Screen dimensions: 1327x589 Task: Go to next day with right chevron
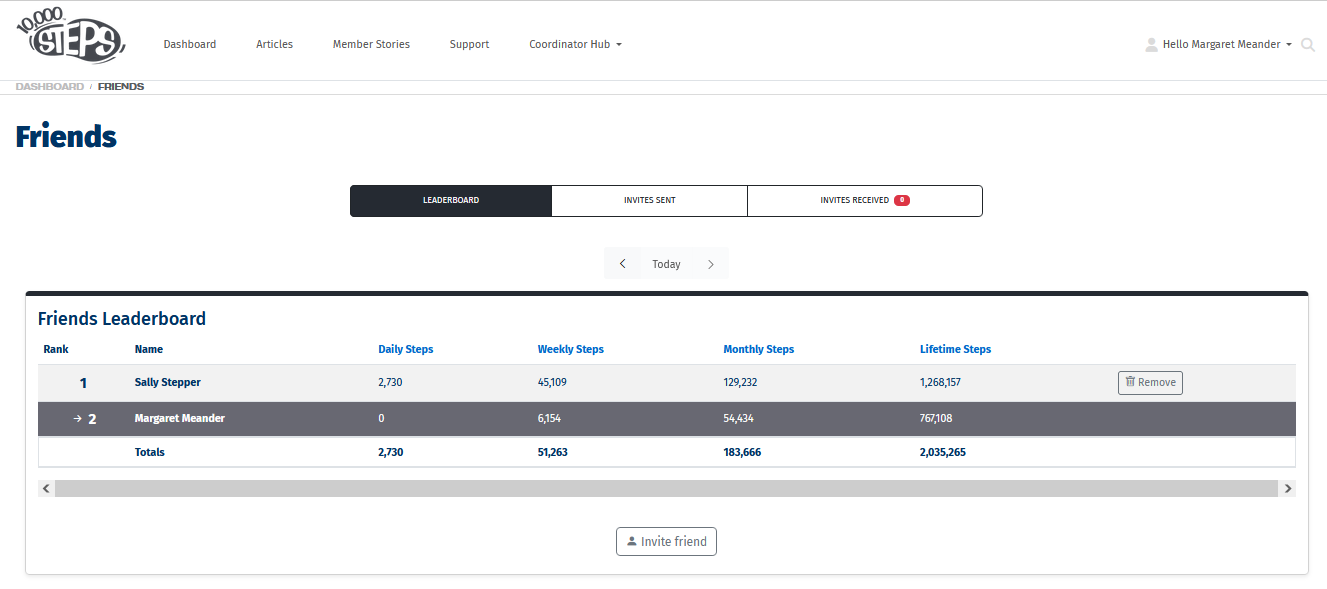click(711, 264)
